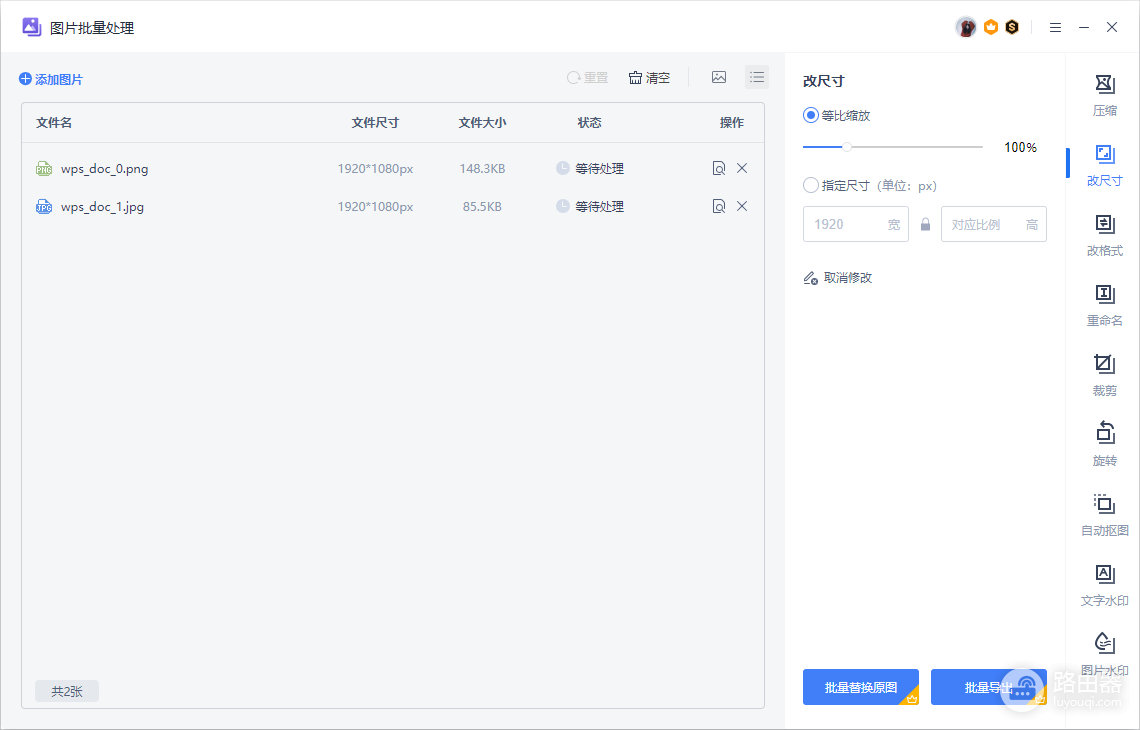The image size is (1140, 730).
Task: Click the 图片批量处理 app logo
Action: (x=31, y=28)
